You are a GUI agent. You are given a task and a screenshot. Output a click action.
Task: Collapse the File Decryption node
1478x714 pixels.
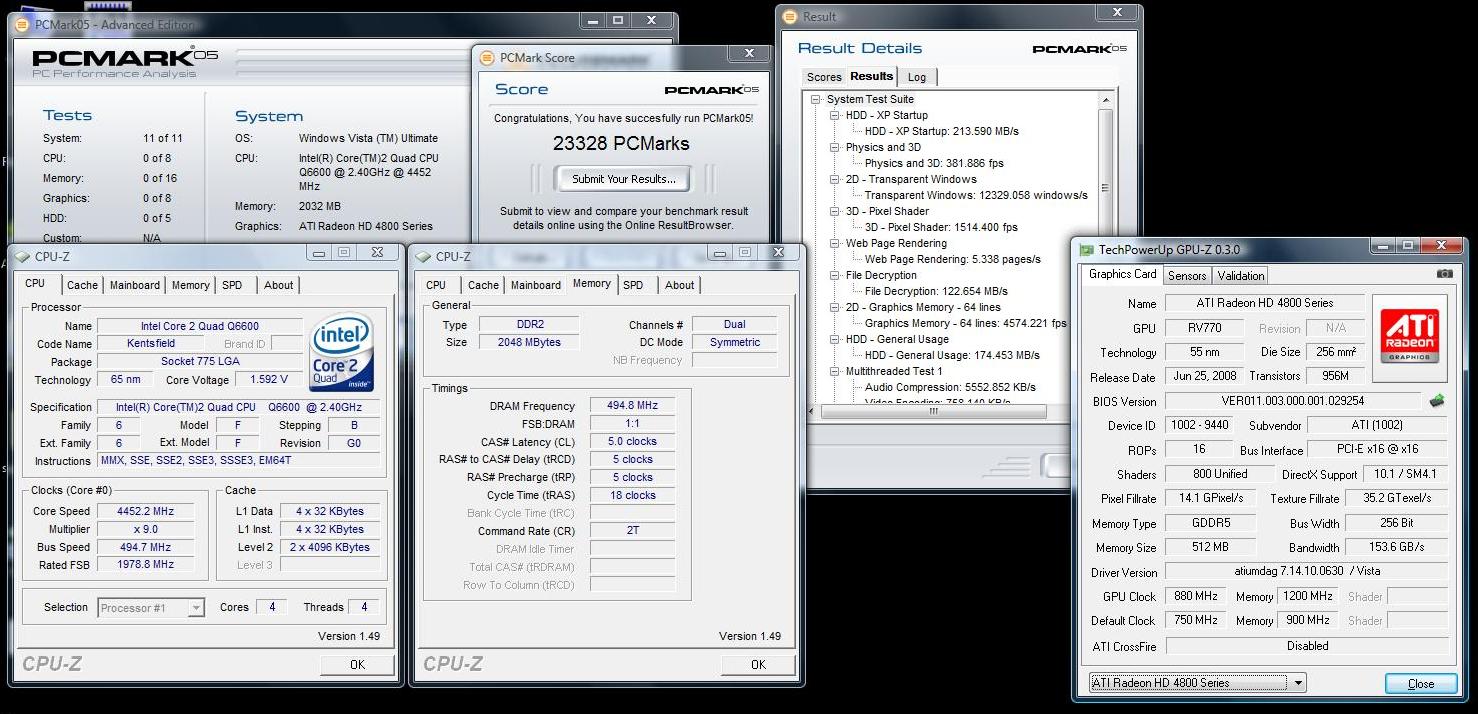(x=835, y=275)
